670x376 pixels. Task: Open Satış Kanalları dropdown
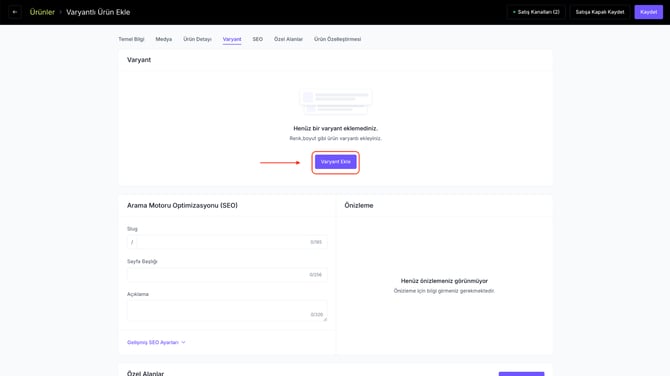(x=536, y=12)
